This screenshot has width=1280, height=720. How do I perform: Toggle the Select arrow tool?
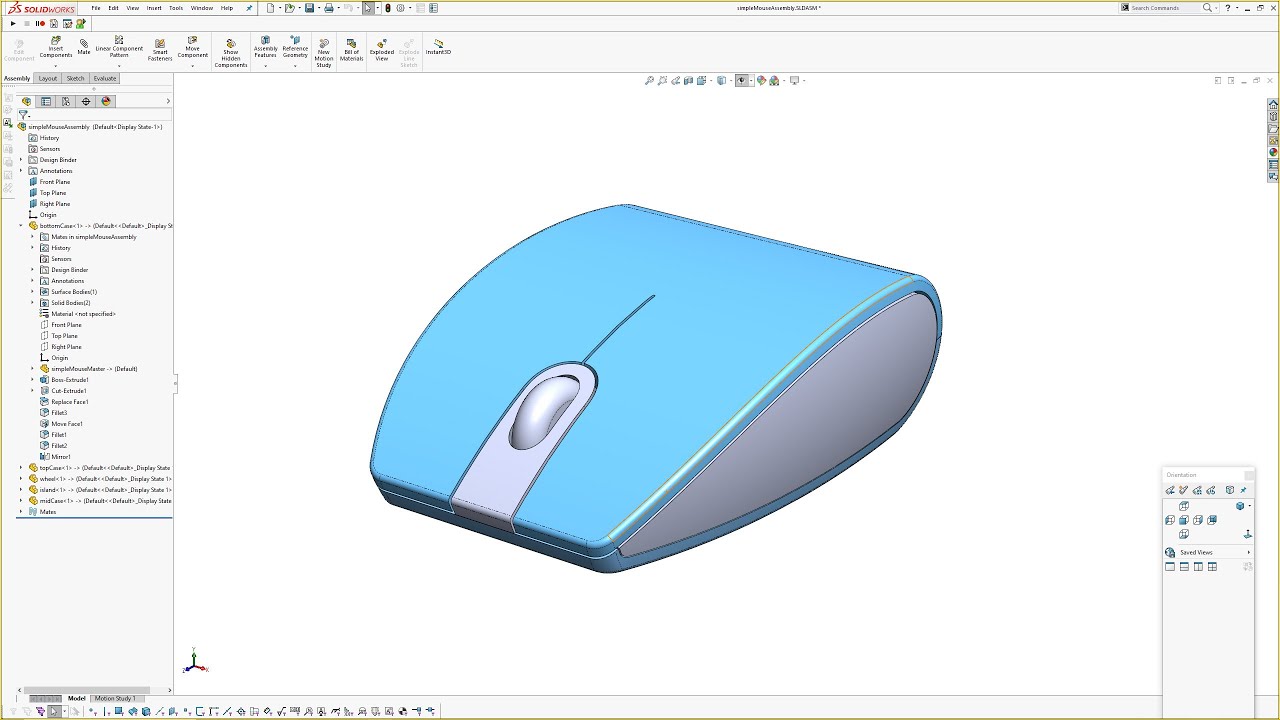coord(368,8)
